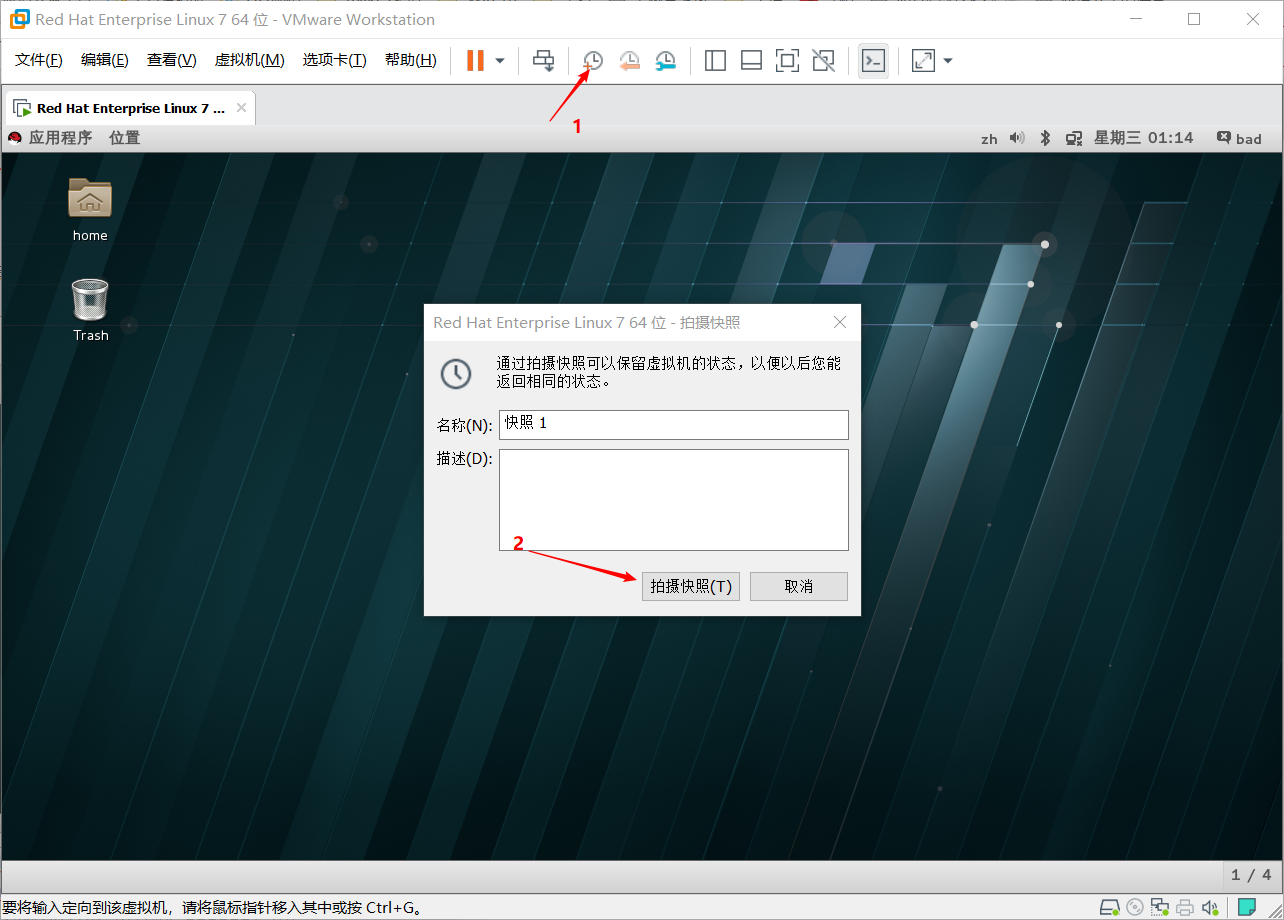Open the snapshot manager wrench-clock icon

(665, 61)
